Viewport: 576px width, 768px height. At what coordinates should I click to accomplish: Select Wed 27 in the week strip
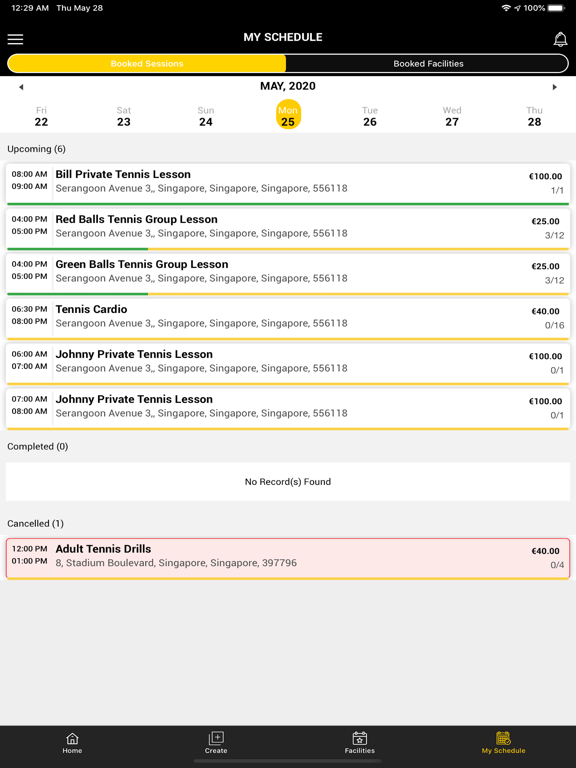[x=452, y=117]
